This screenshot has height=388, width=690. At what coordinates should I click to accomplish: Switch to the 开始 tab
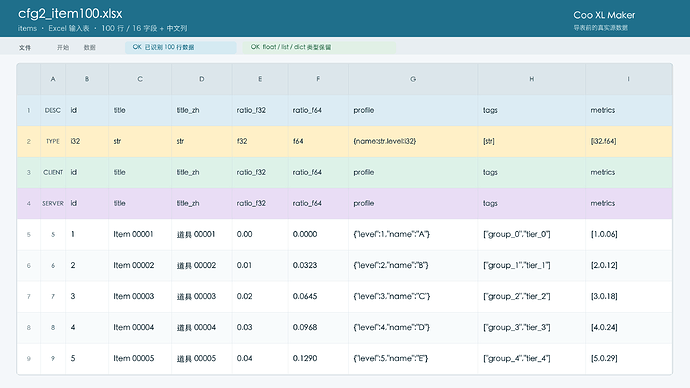coord(62,48)
